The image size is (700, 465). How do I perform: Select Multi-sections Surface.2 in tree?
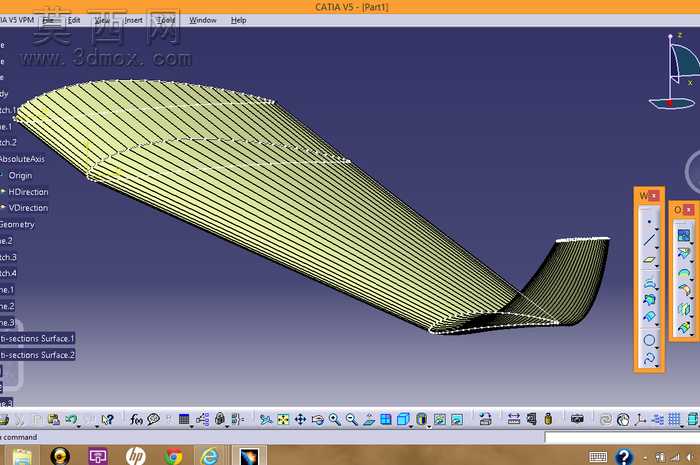tap(37, 355)
